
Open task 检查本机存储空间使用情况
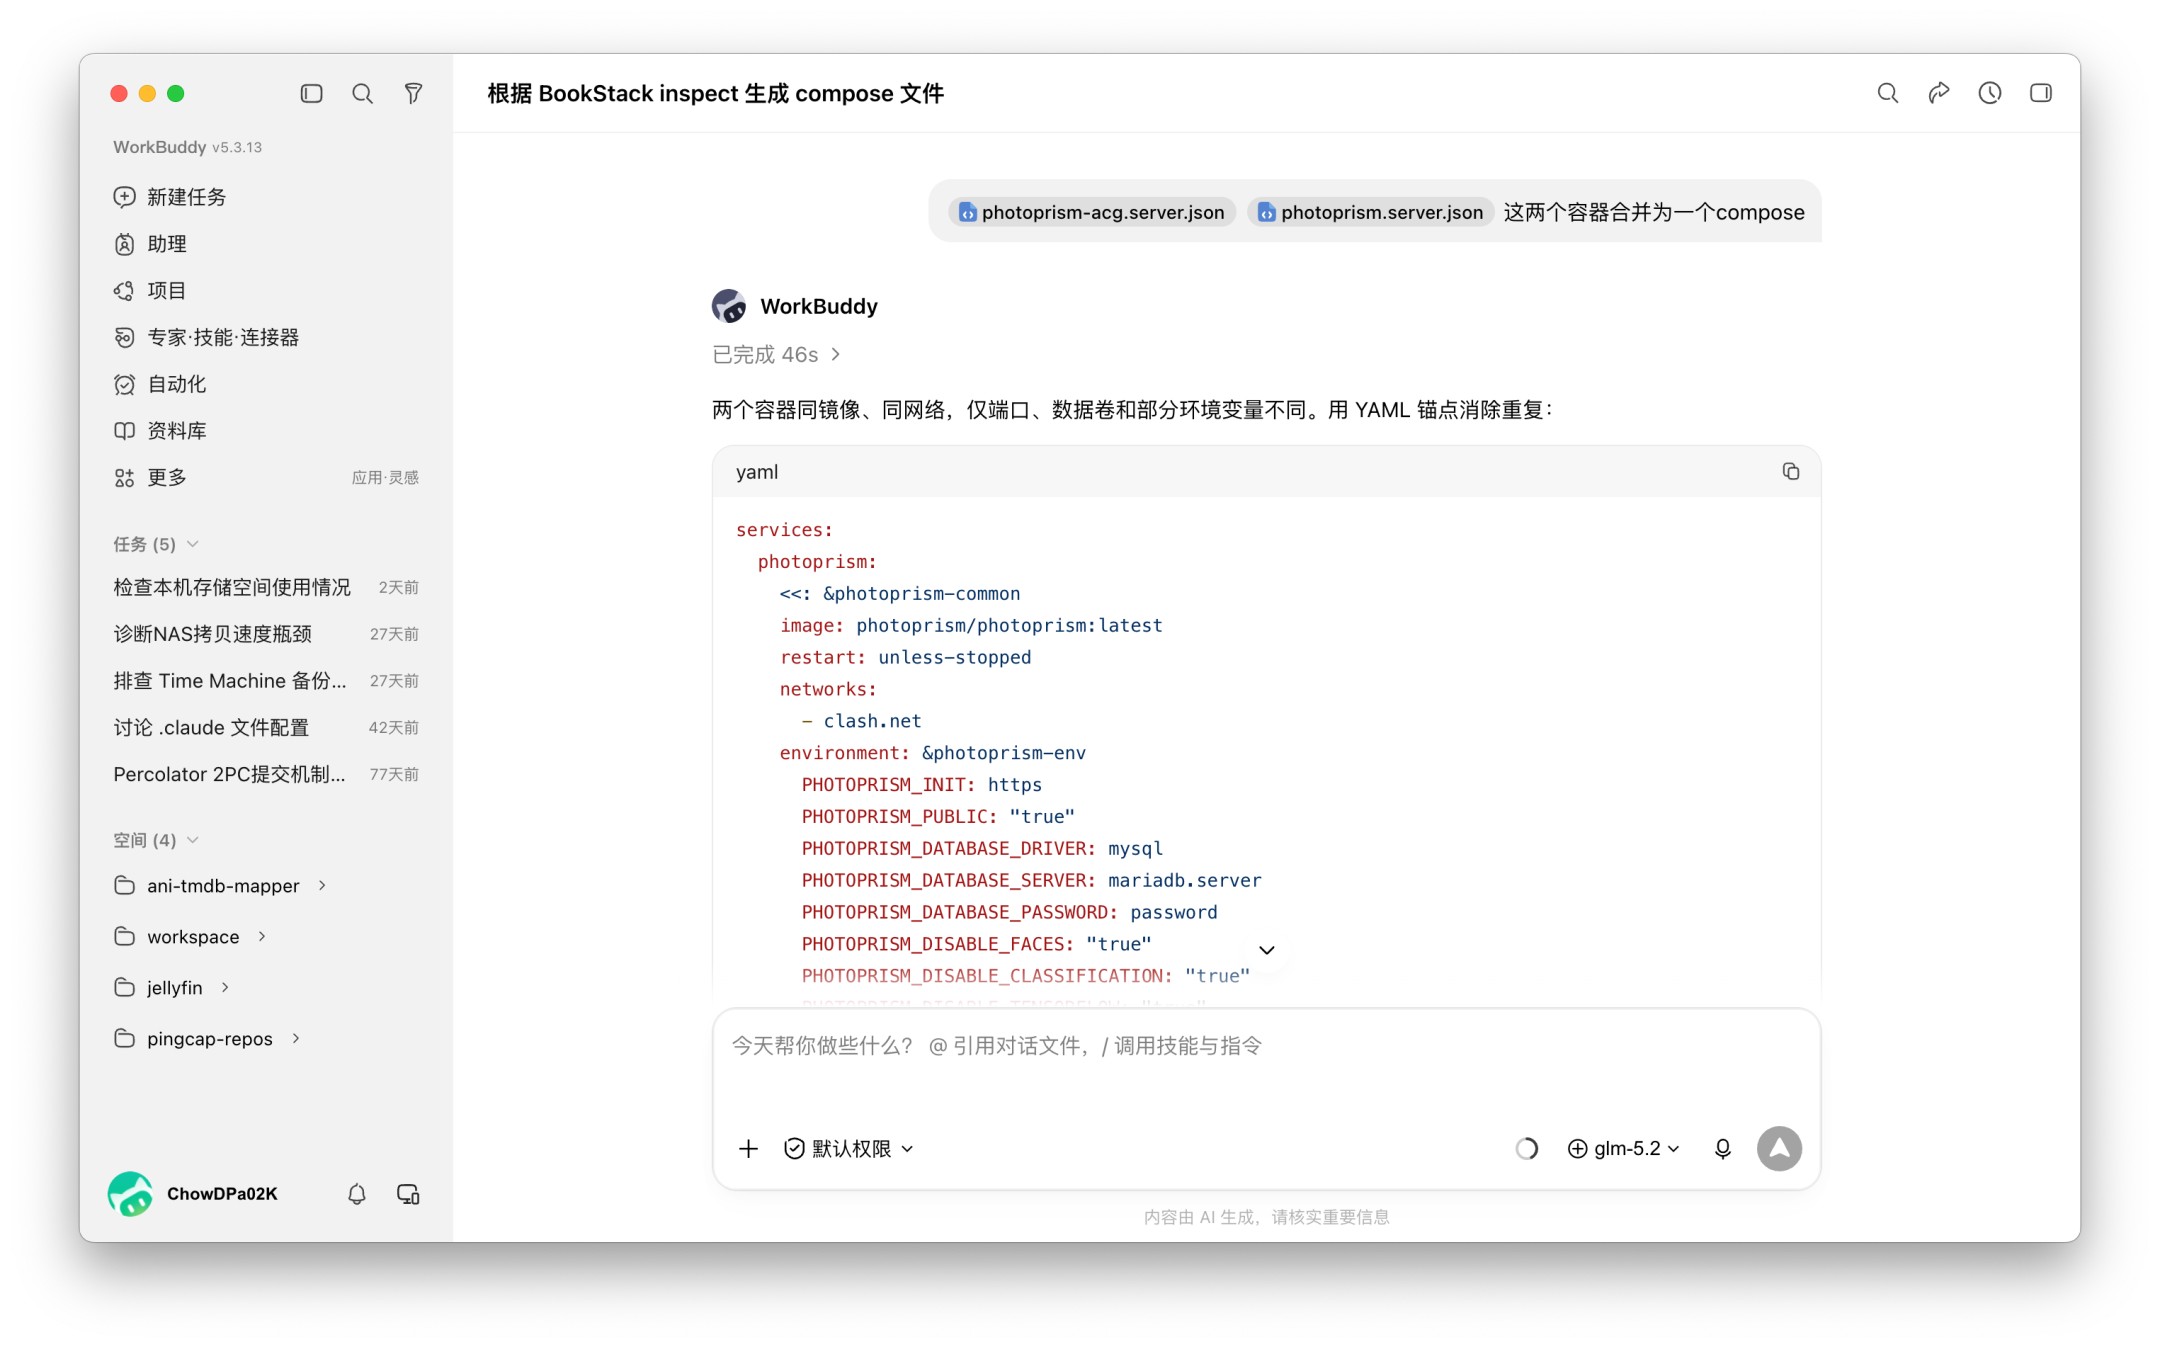tap(266, 587)
